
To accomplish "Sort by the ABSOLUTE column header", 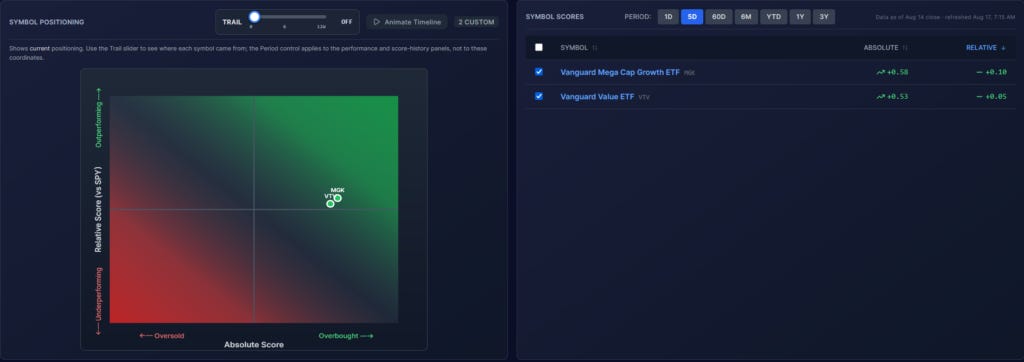I will coord(886,48).
